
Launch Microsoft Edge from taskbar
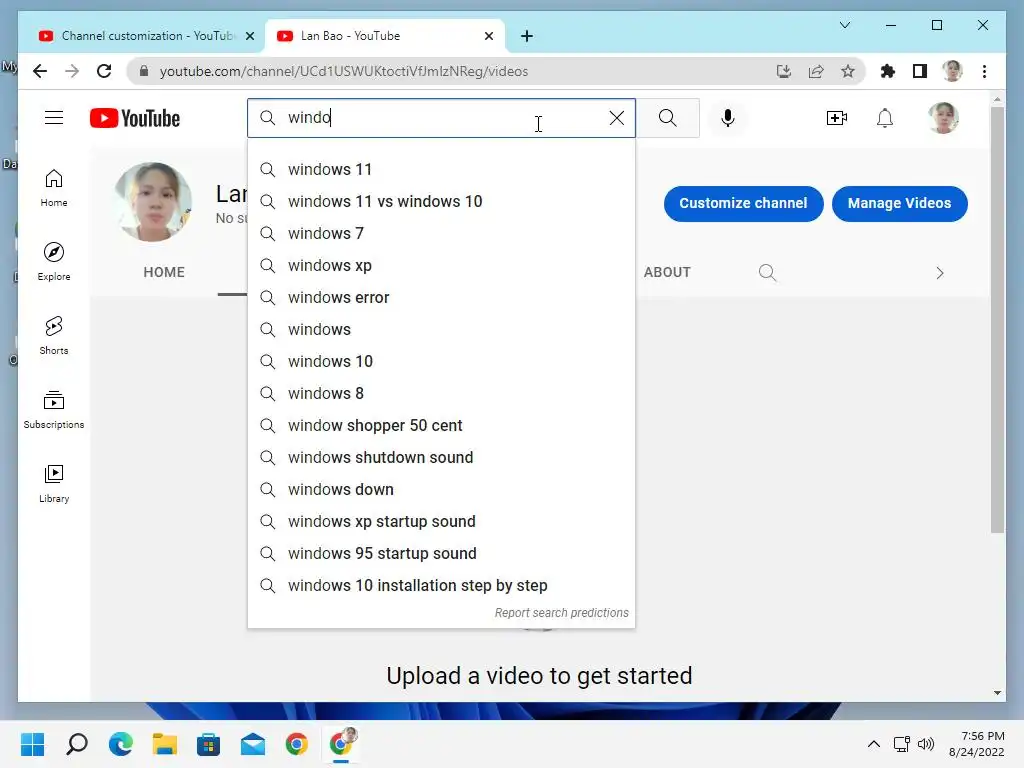[120, 744]
